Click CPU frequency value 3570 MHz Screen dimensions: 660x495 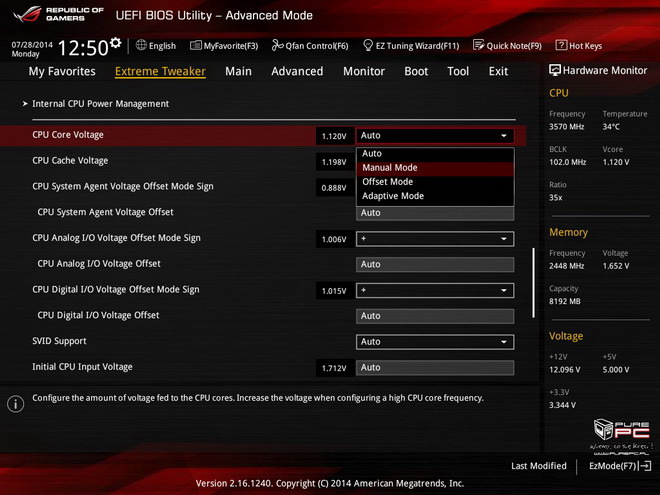pos(567,127)
